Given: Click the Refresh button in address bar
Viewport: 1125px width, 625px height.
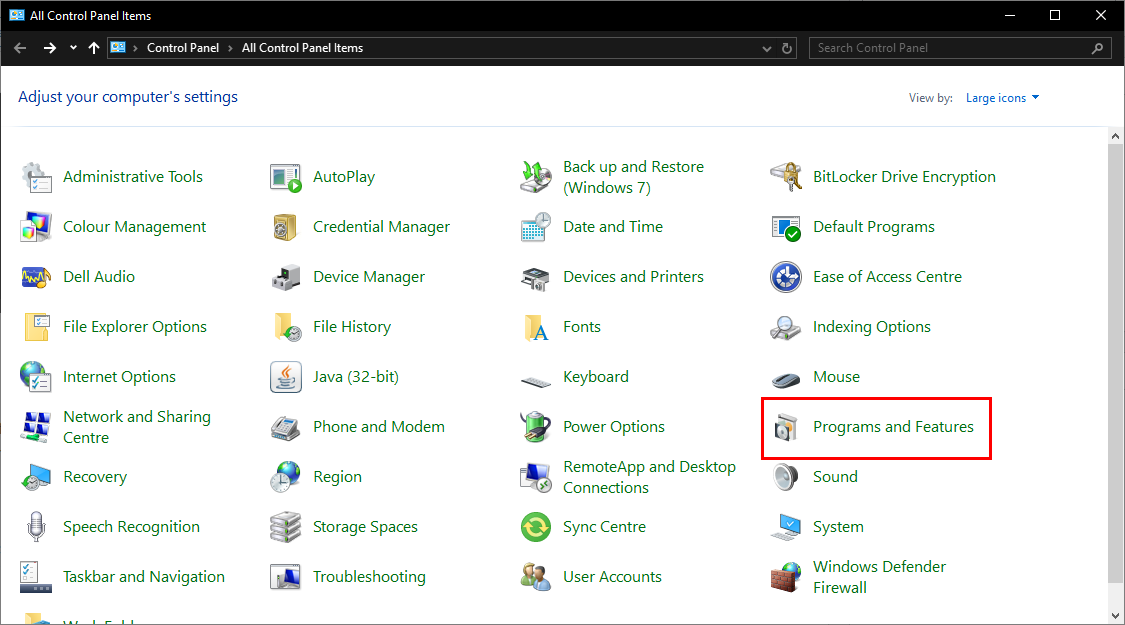Looking at the screenshot, I should click(x=788, y=48).
